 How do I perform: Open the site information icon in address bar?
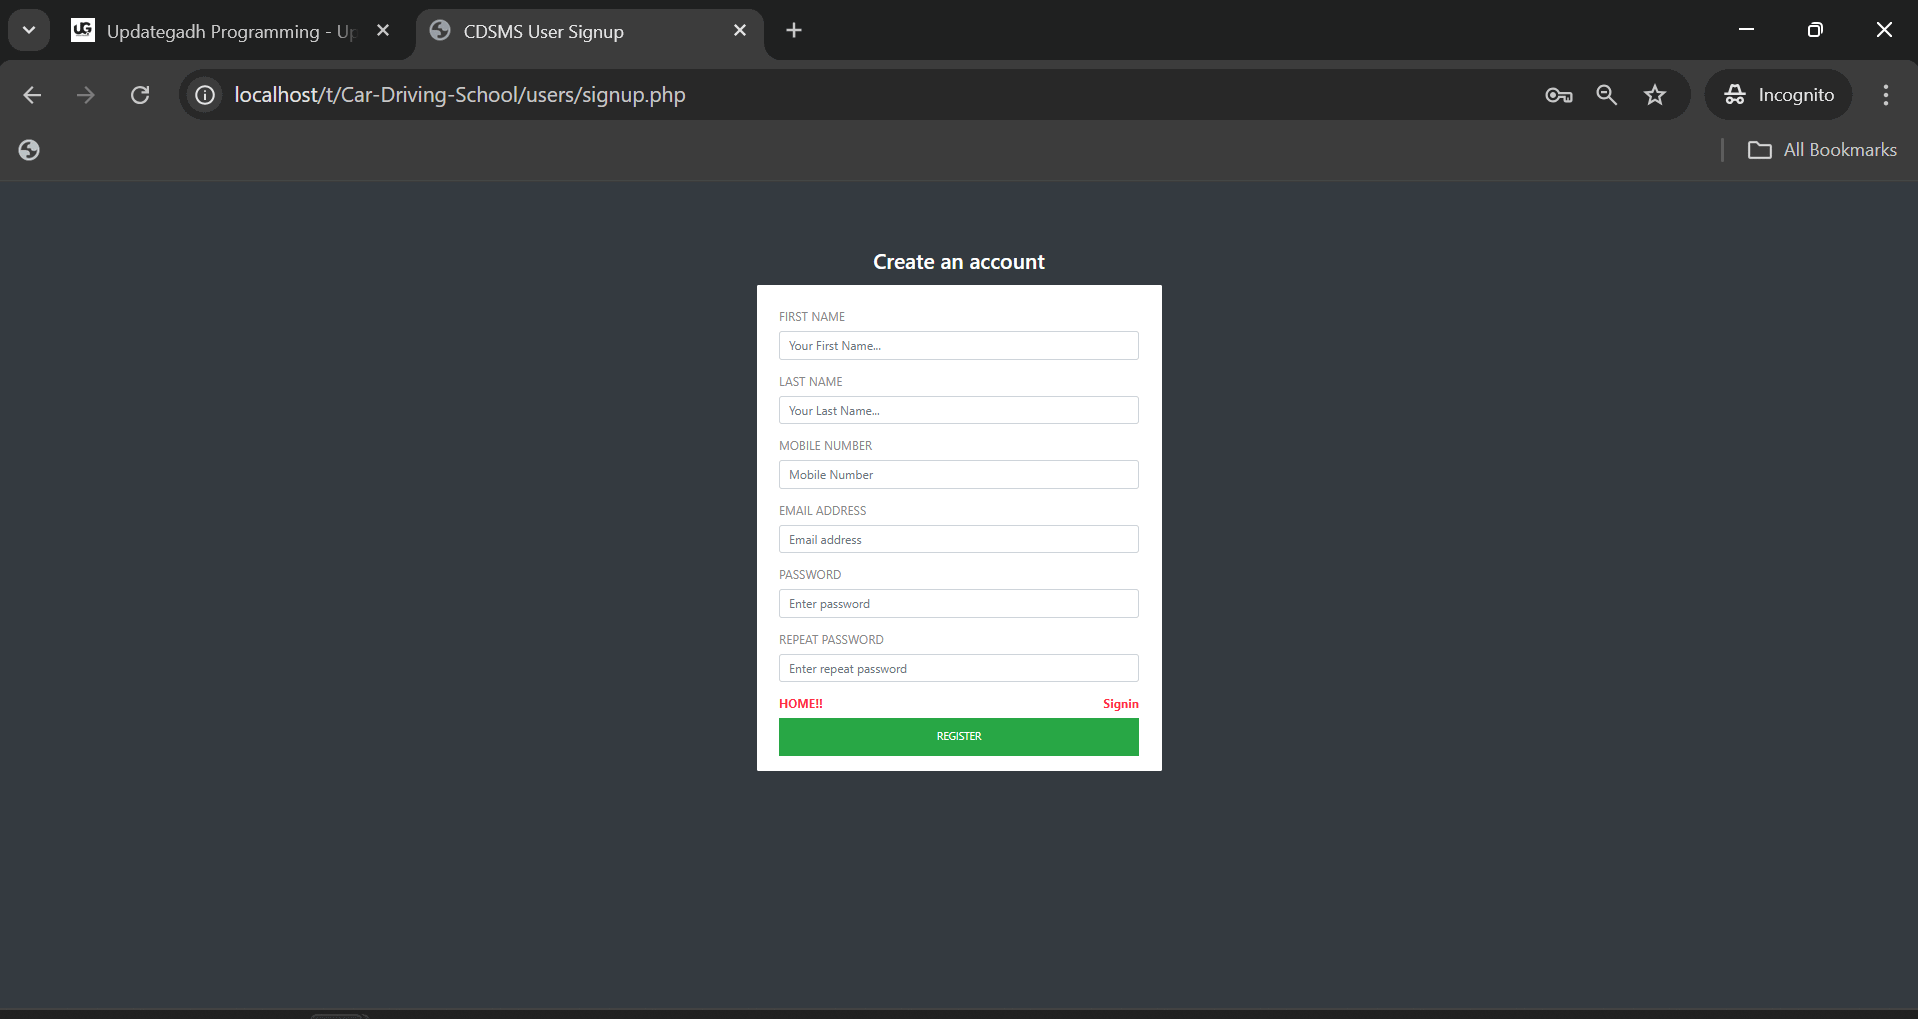(204, 95)
